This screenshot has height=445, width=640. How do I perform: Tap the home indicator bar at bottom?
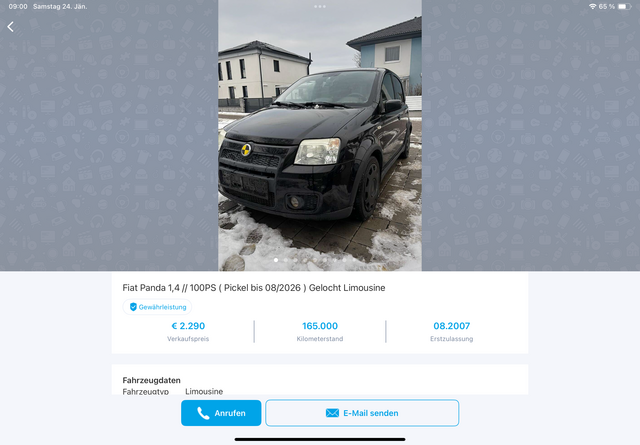point(320,440)
